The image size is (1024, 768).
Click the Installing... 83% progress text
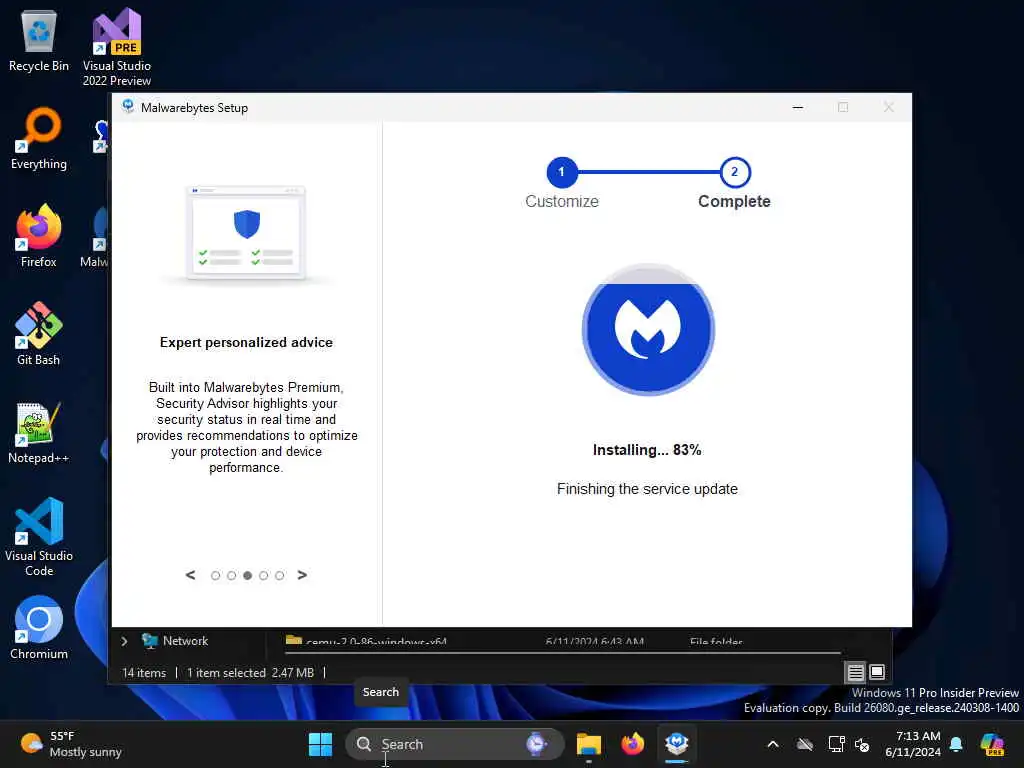647,450
